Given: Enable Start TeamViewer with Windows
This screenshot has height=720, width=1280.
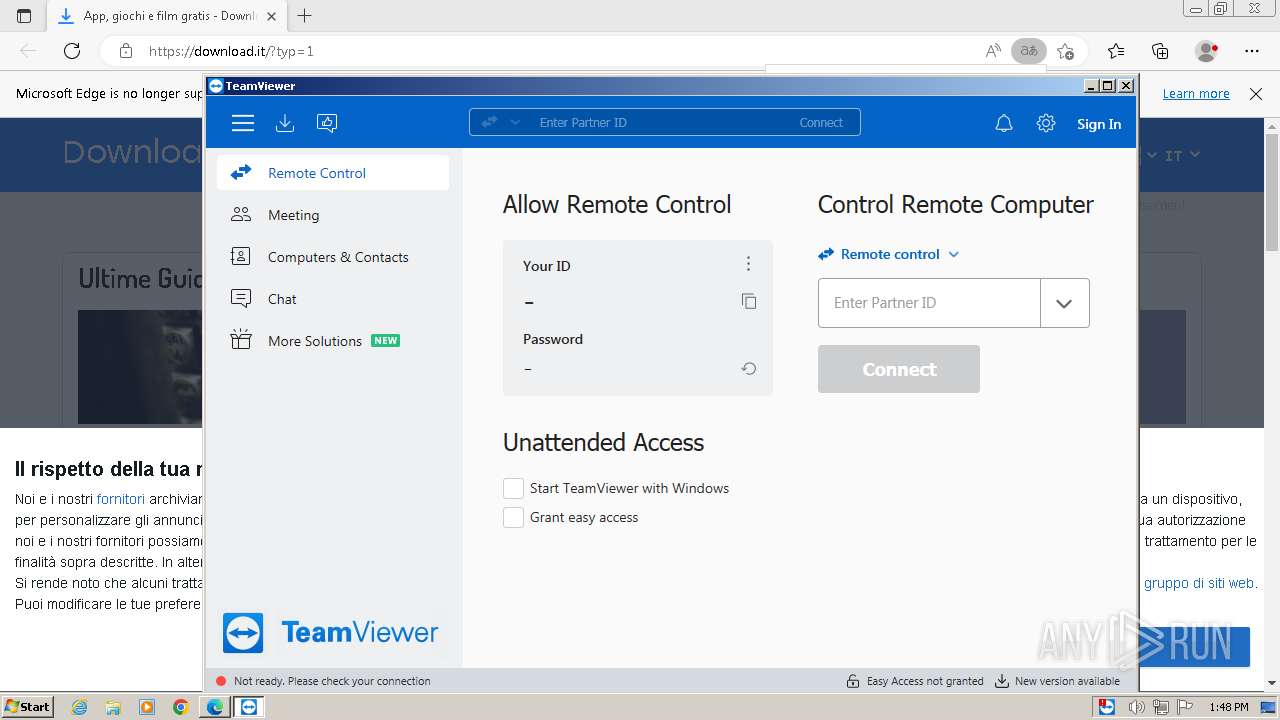Looking at the screenshot, I should tap(513, 488).
